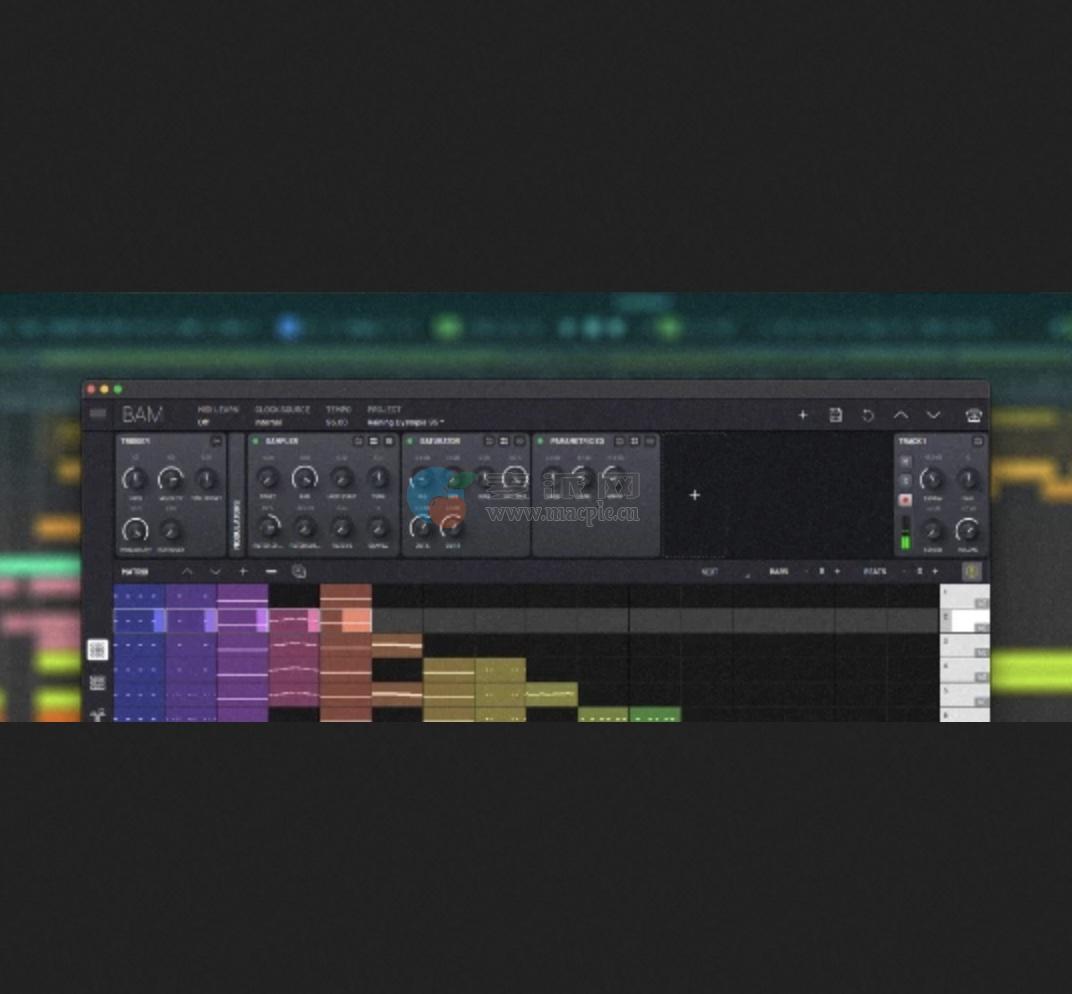
Task: Increase Bars count with the plus button
Action: tap(835, 571)
